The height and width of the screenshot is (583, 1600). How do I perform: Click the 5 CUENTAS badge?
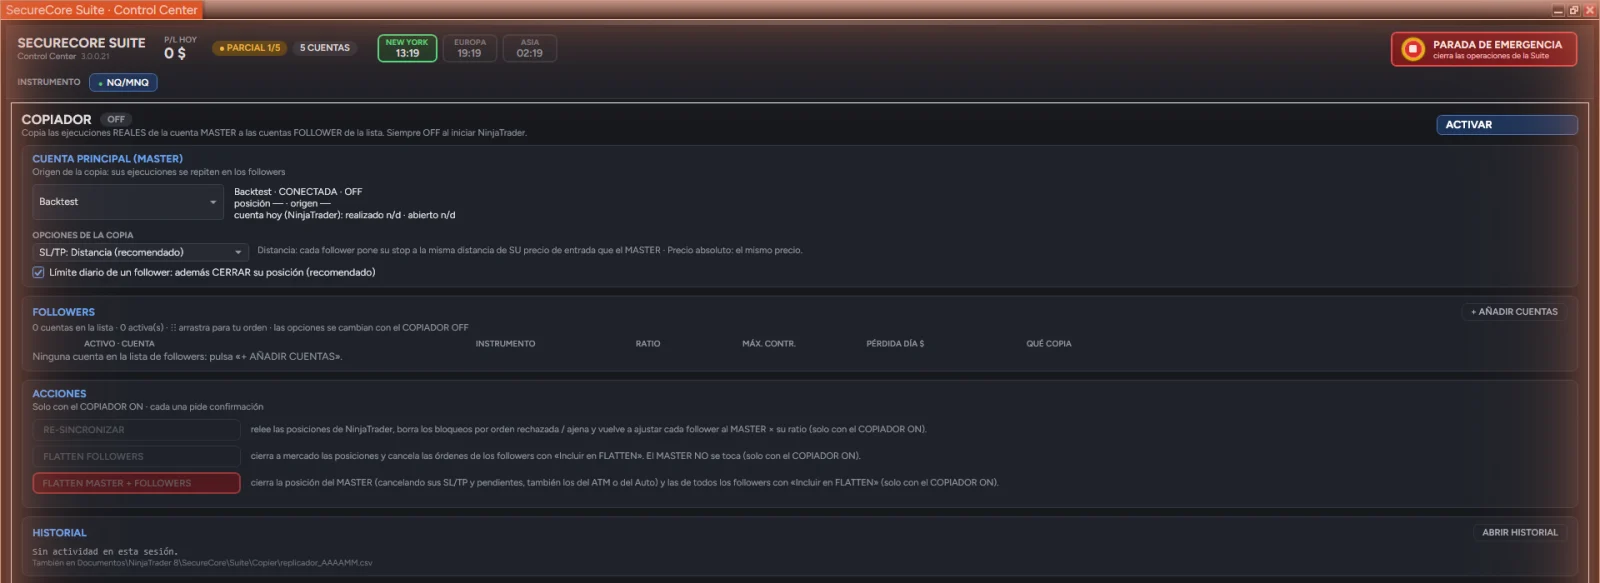pos(325,48)
